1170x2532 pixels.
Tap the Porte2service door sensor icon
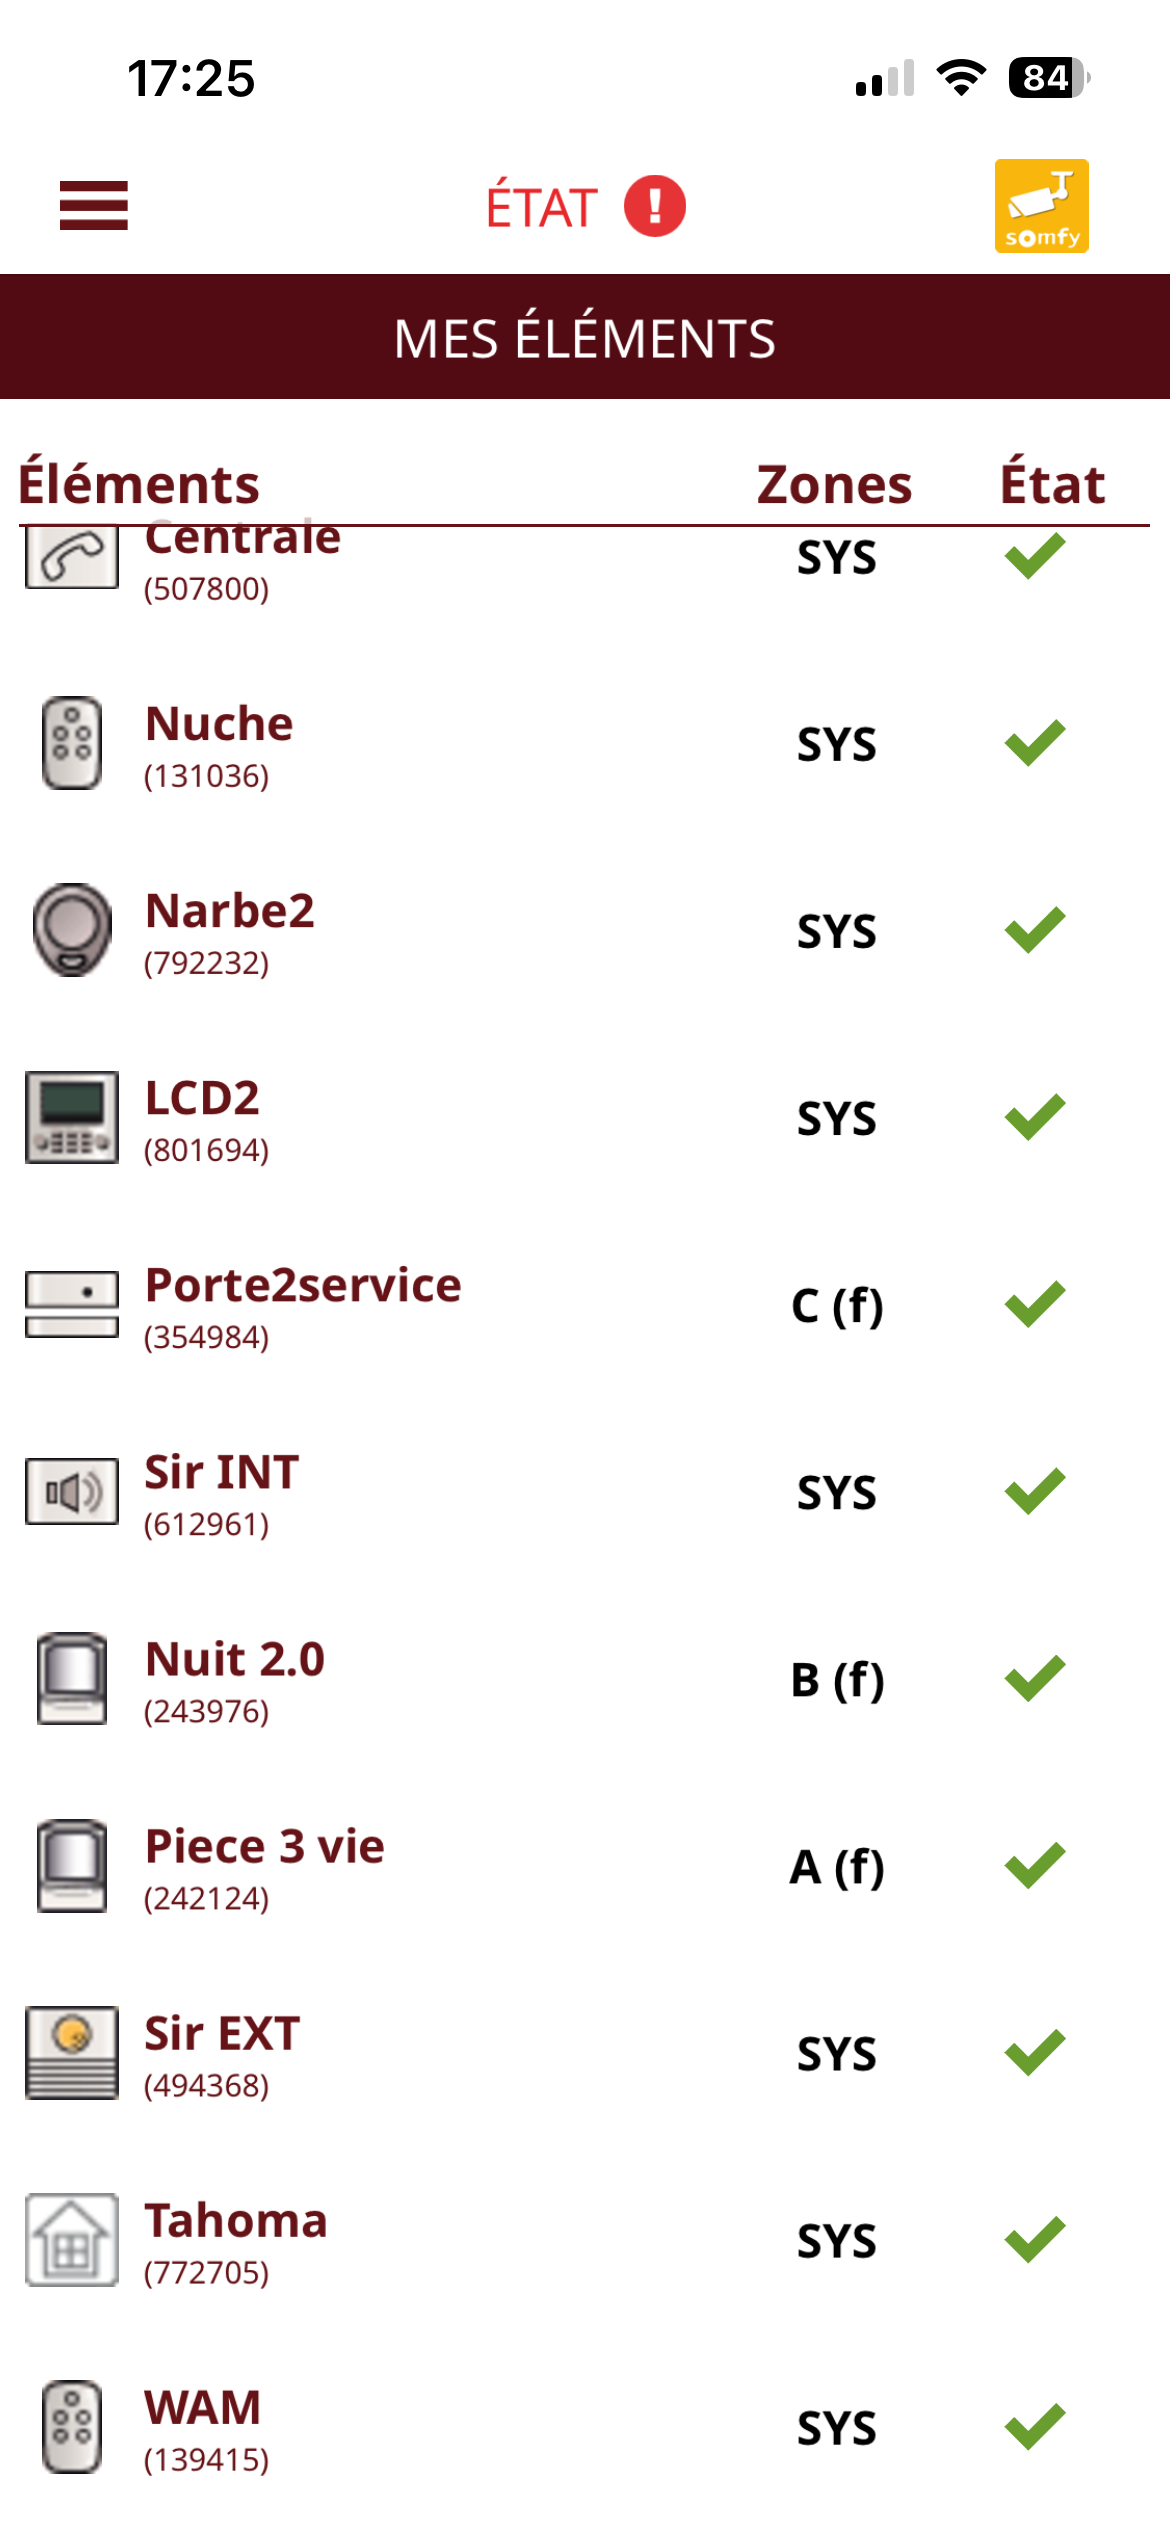click(x=72, y=1304)
